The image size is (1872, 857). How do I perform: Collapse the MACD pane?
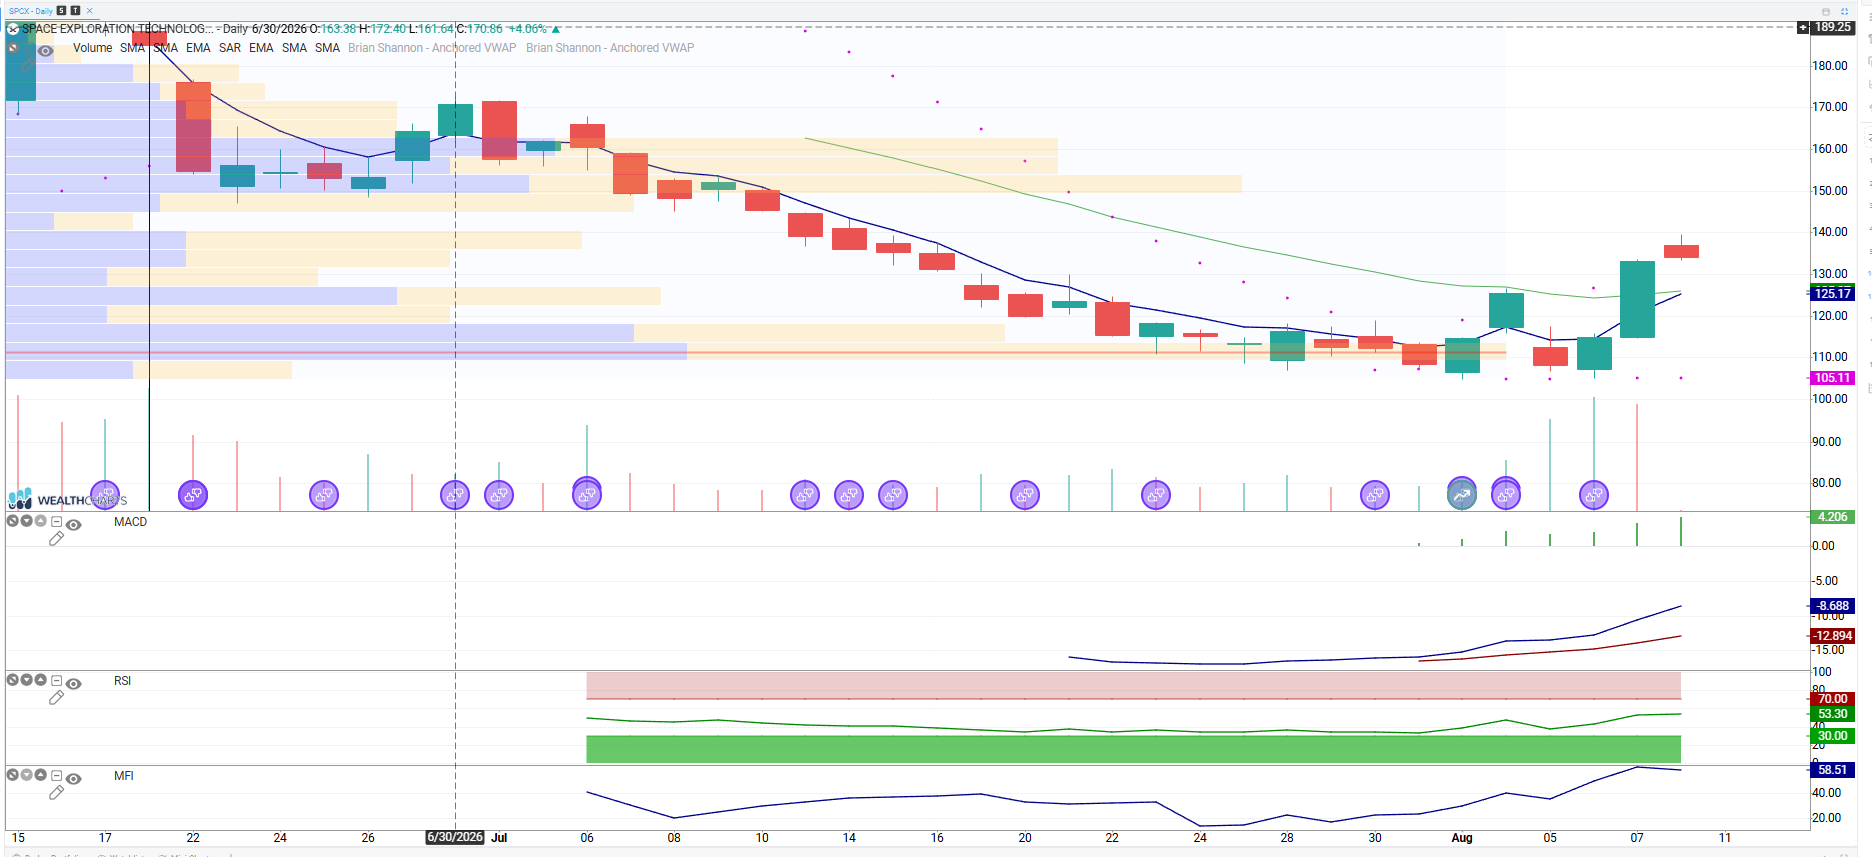pos(57,522)
